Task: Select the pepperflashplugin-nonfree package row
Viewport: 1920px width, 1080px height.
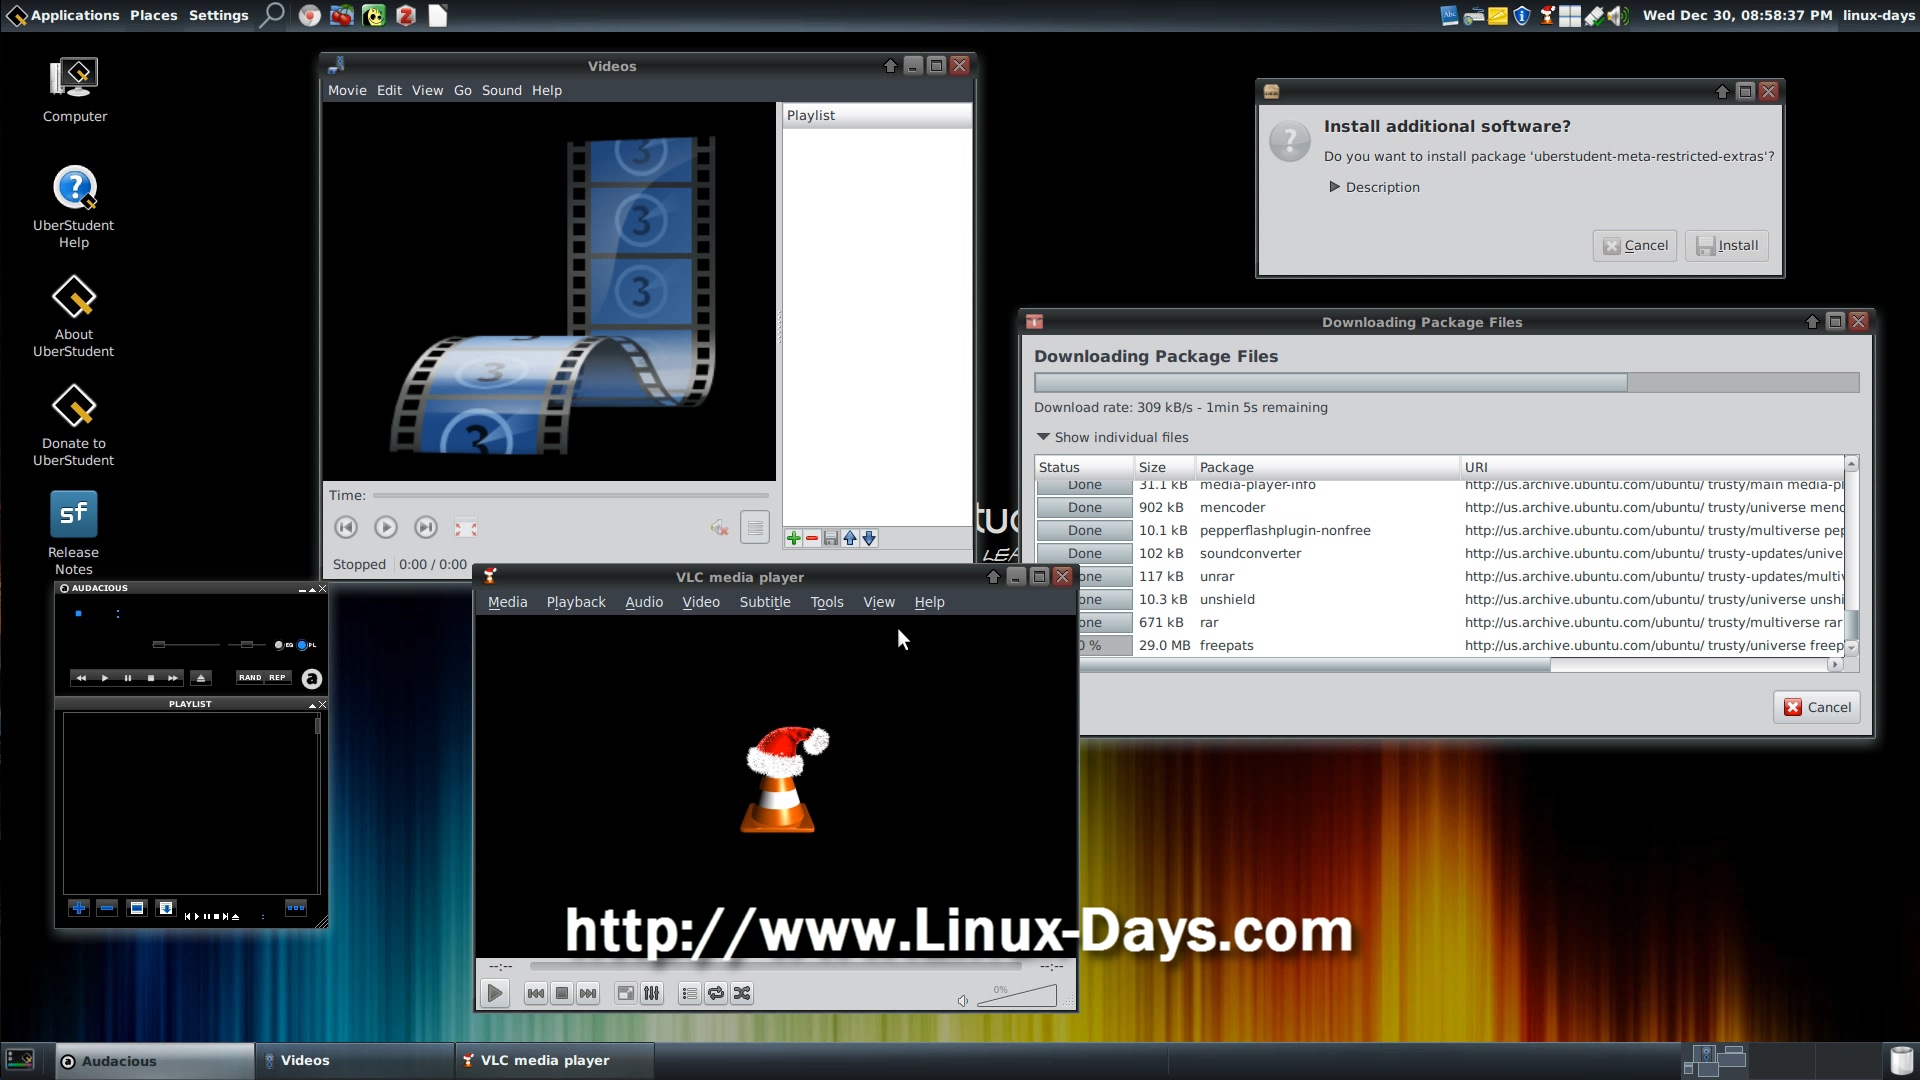Action: click(1440, 530)
